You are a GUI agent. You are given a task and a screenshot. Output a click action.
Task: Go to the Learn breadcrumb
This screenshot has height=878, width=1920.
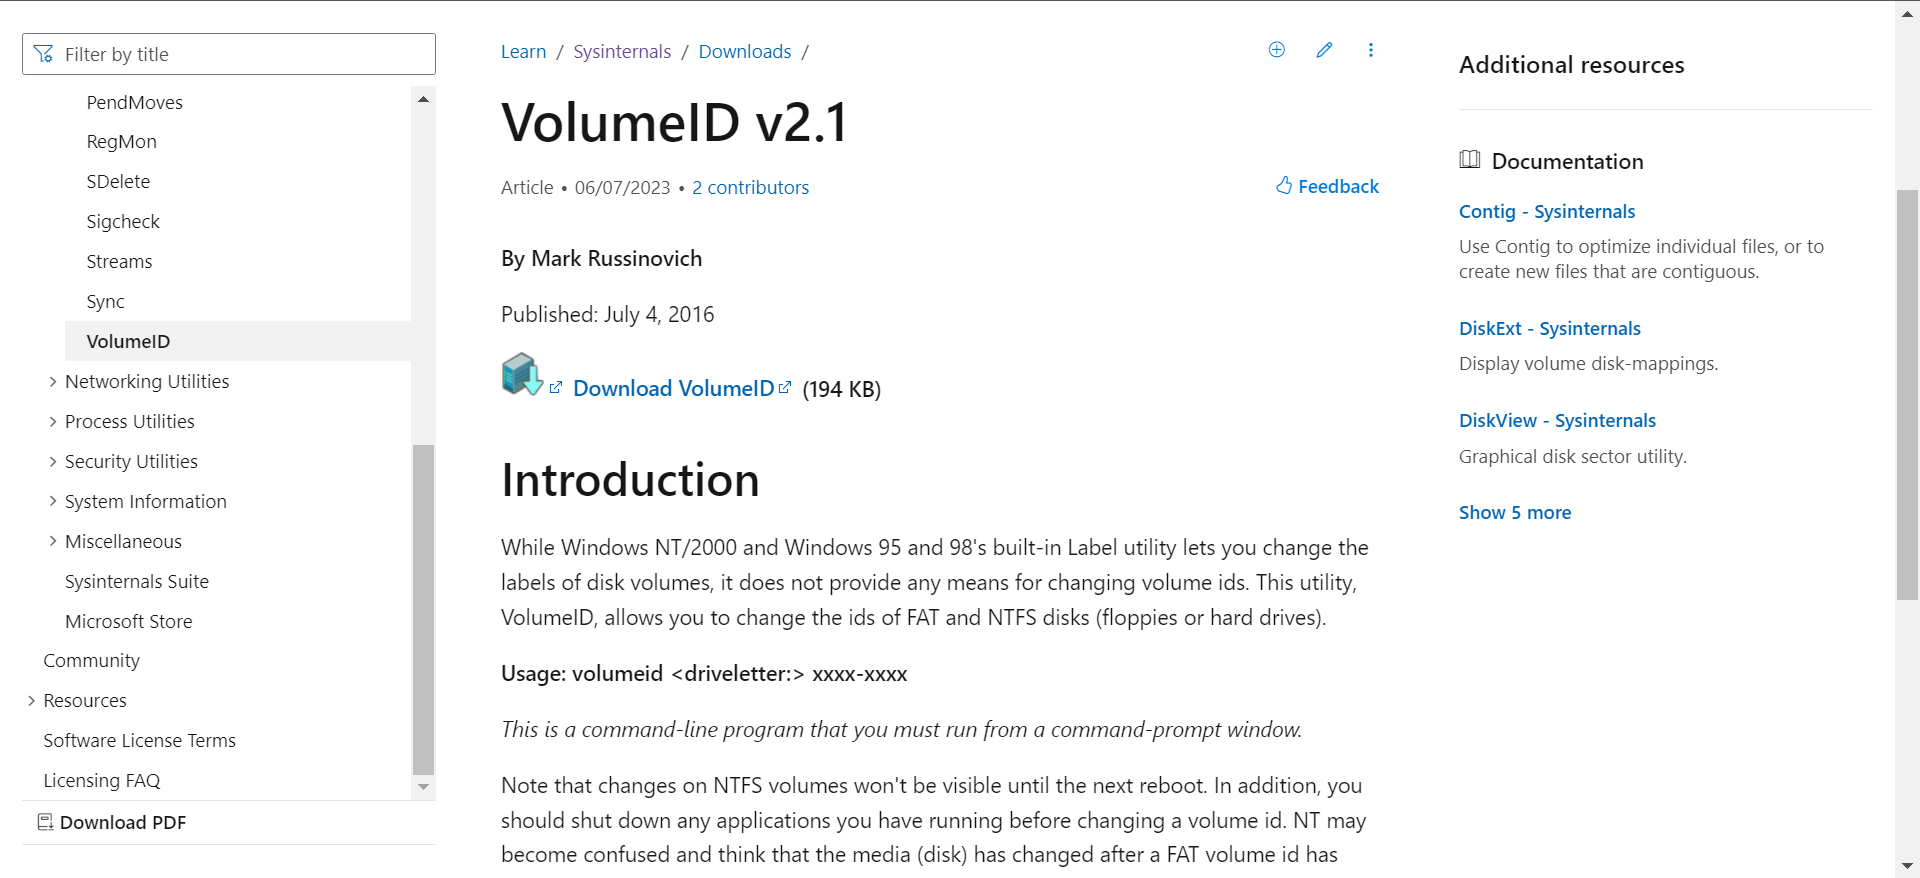(523, 51)
